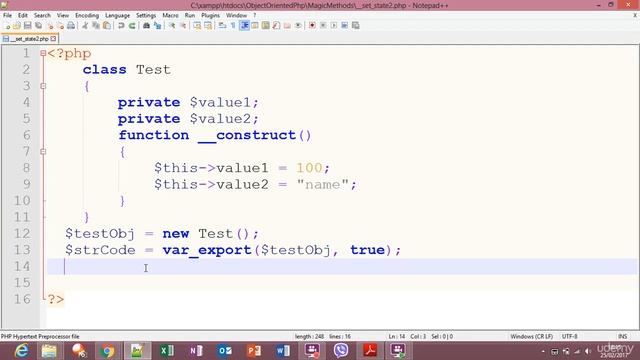Open Find with the binoculars icon
640x360 pixels.
pyautogui.click(x=146, y=26)
